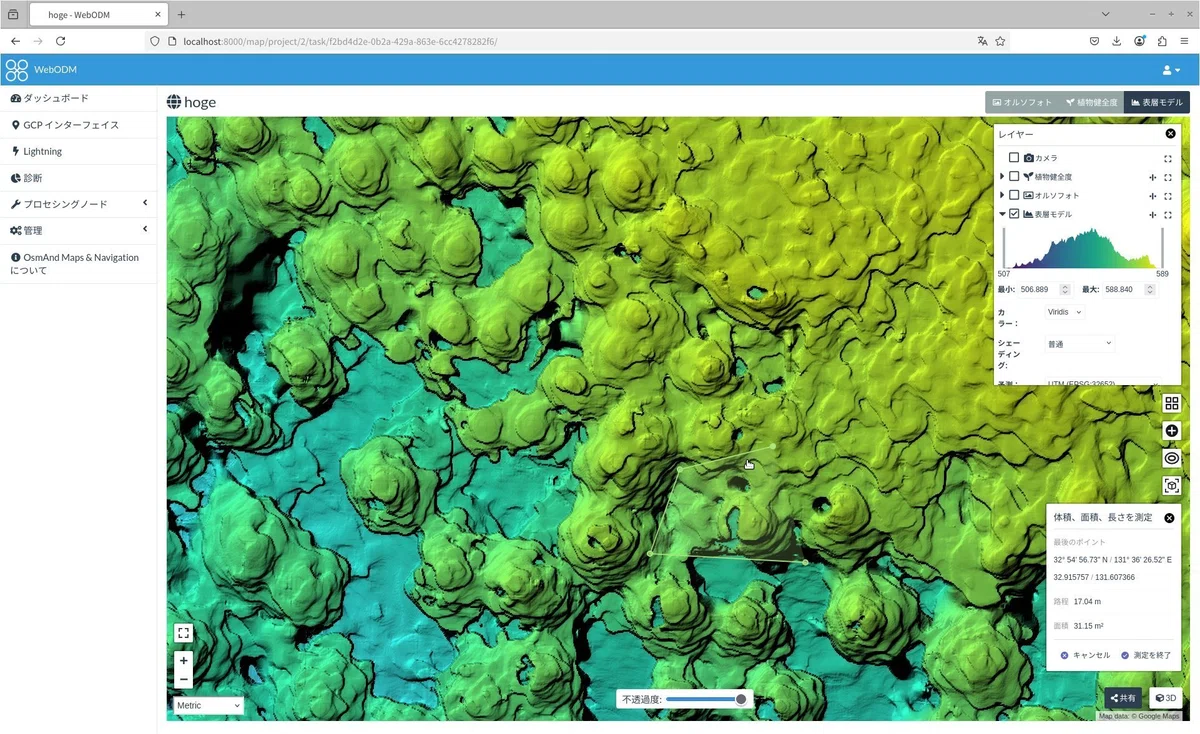
Task: Close the 体積、面積、長さを測定 panel
Action: click(x=1169, y=518)
